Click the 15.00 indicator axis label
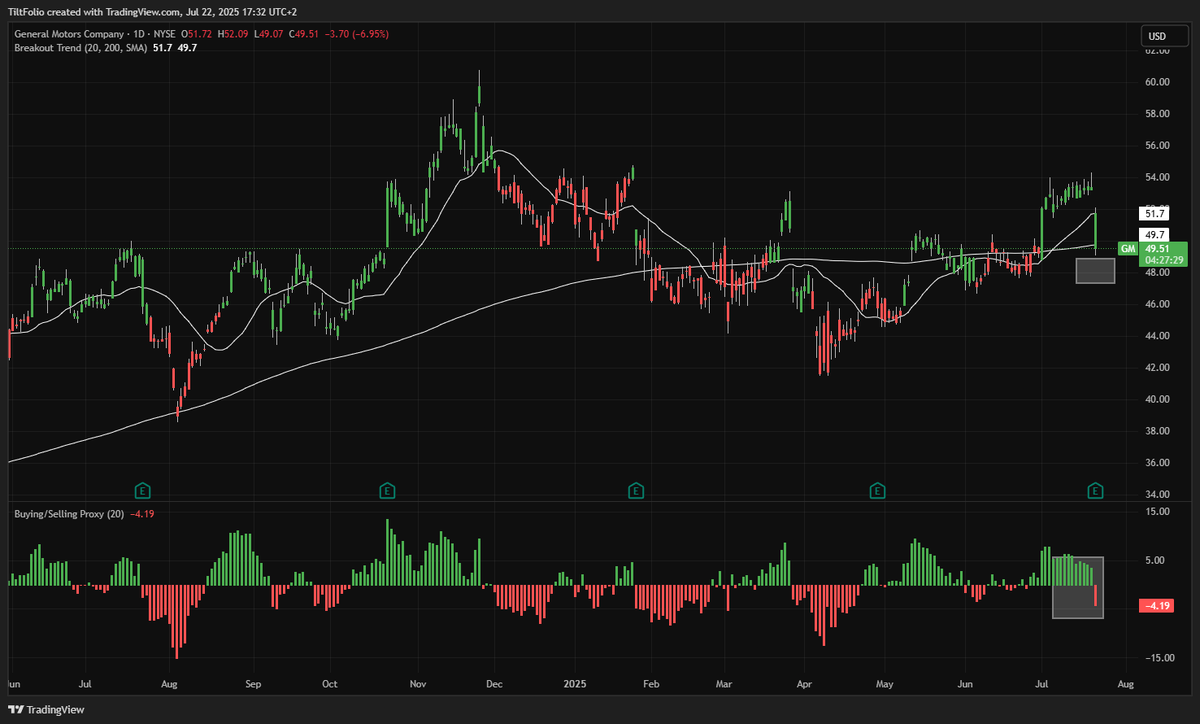 1157,512
